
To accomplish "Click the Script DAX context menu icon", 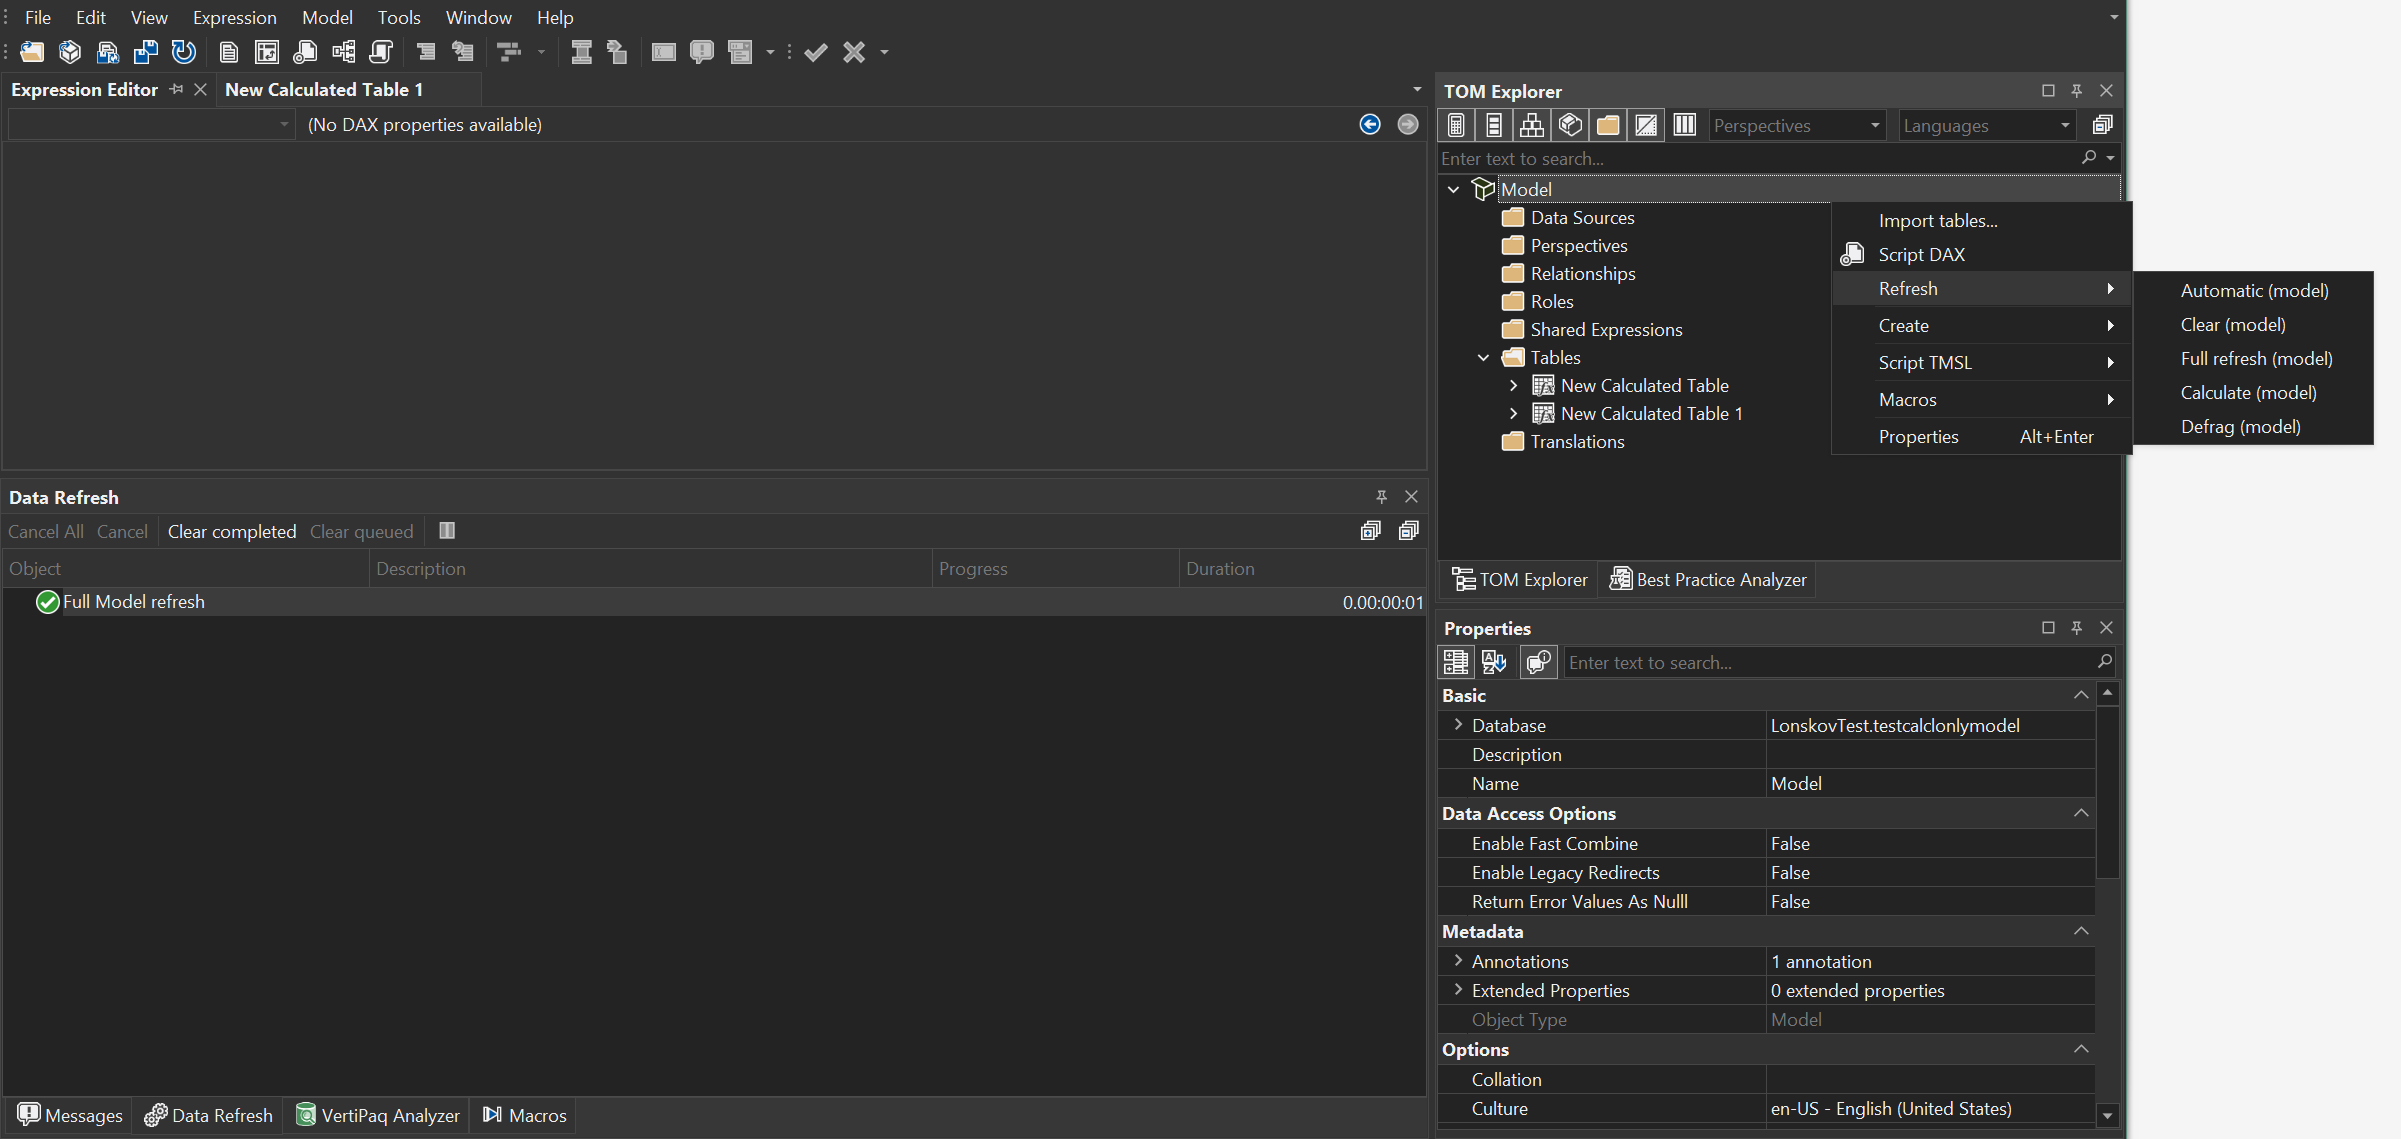I will (1851, 254).
